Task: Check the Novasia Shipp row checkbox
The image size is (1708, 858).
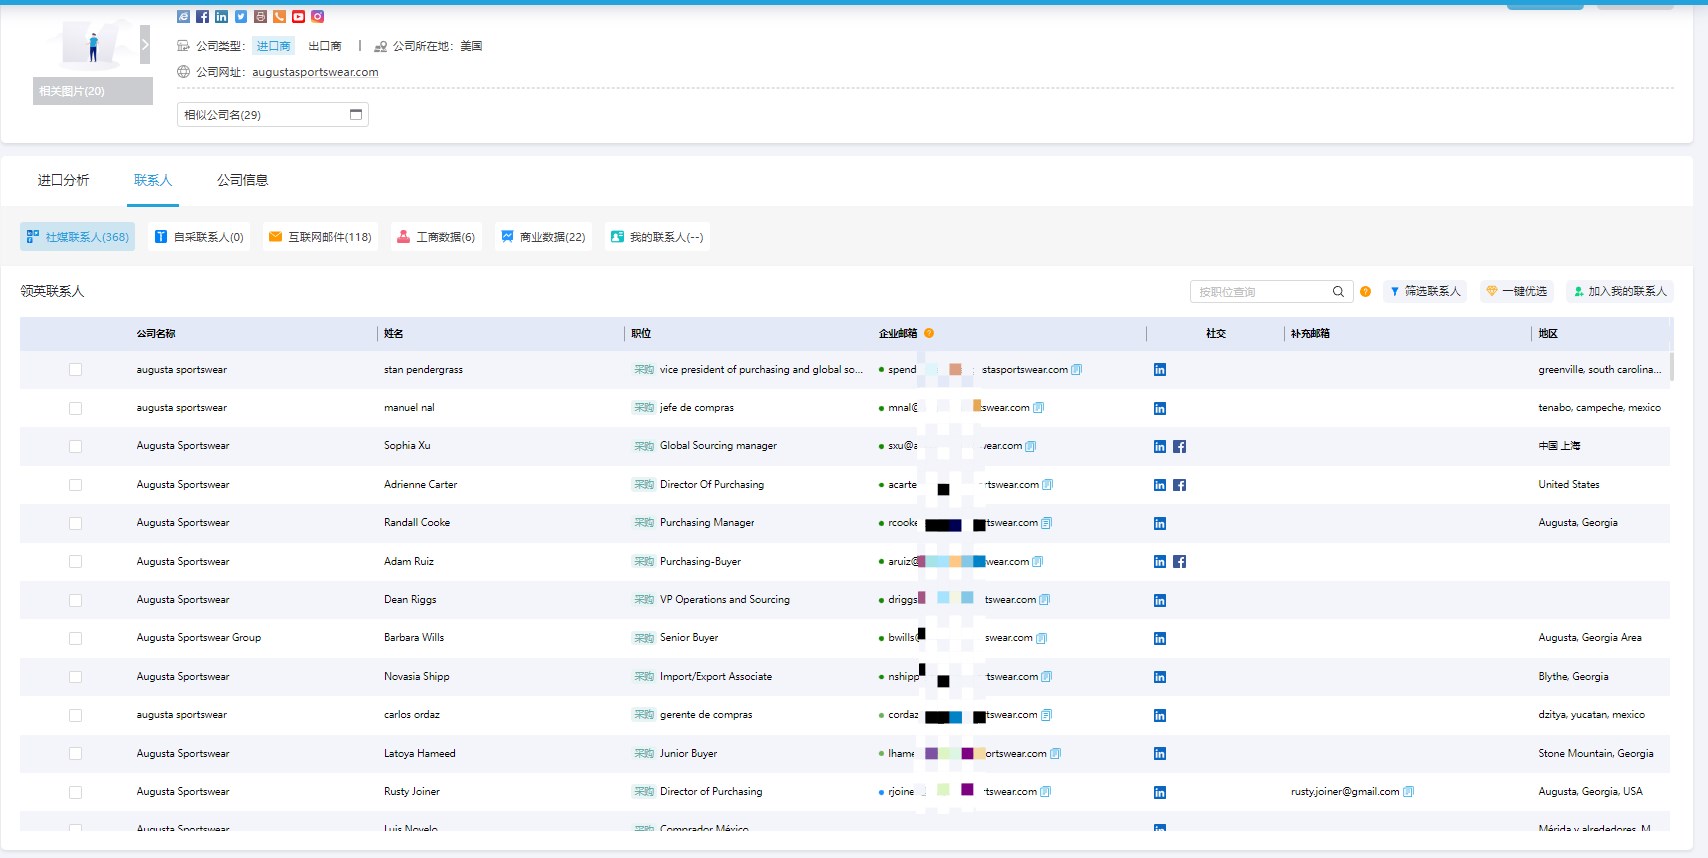Action: [x=75, y=677]
